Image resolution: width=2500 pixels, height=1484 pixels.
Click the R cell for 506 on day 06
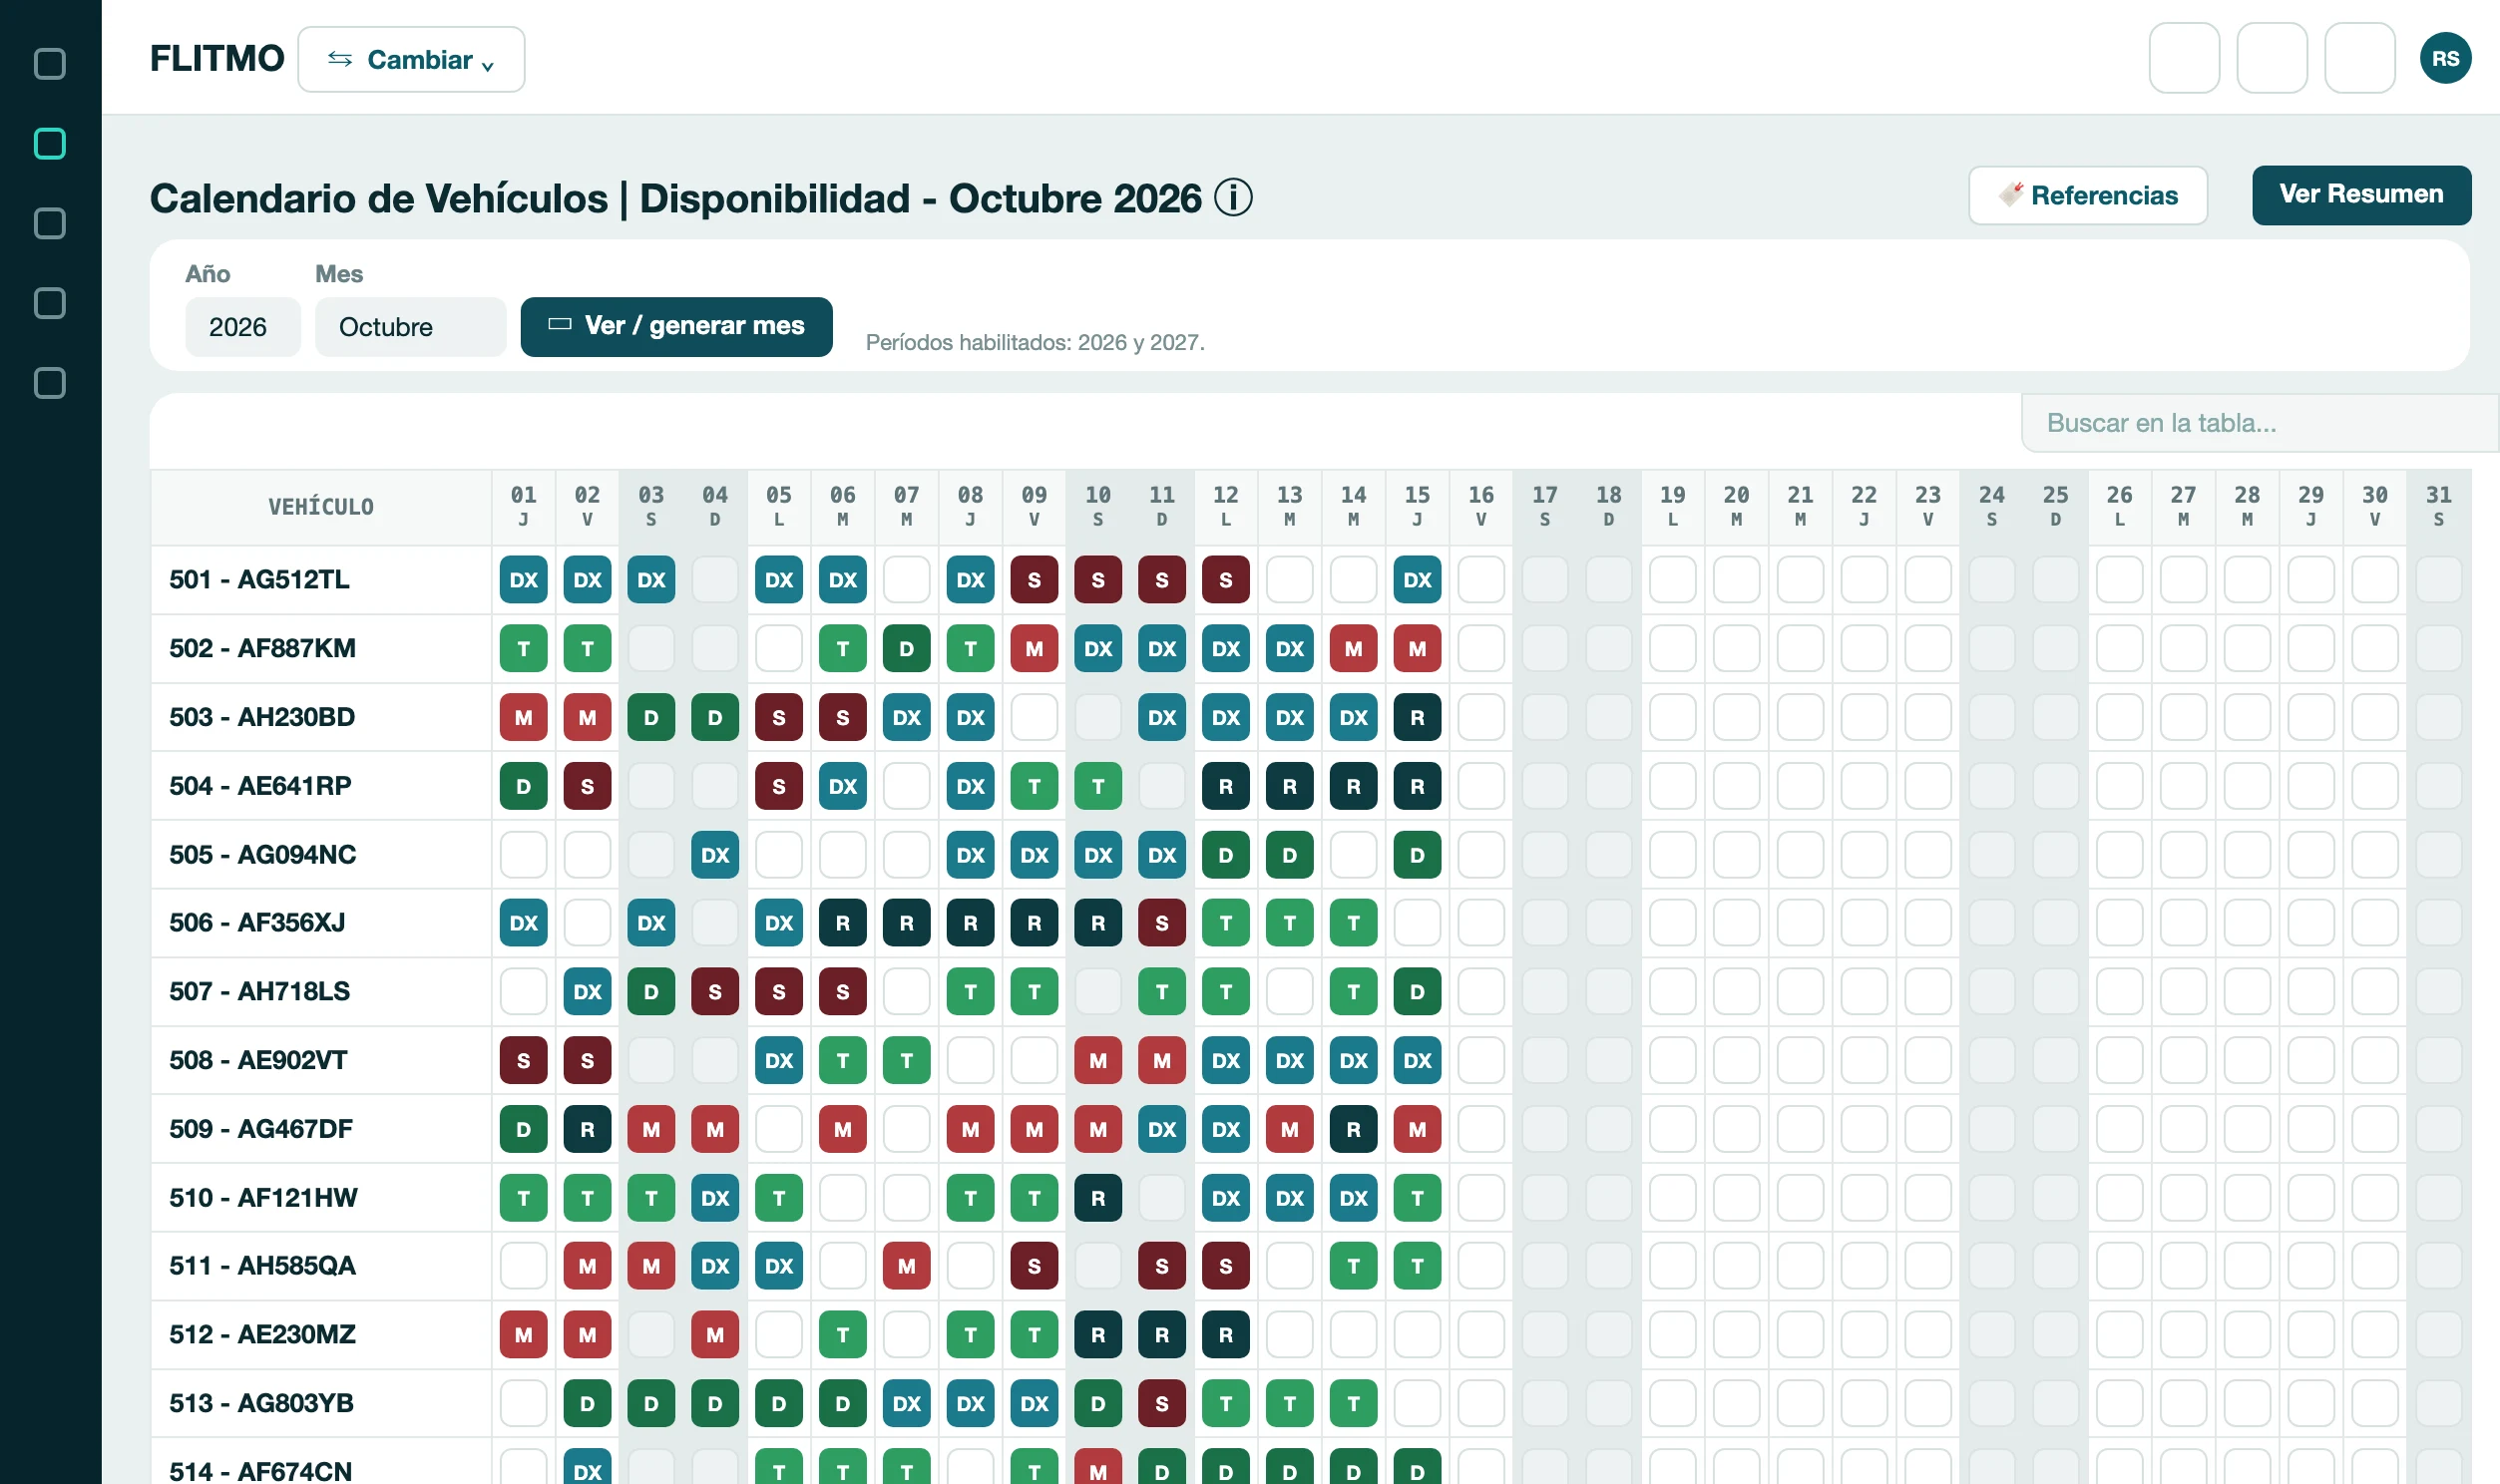(x=843, y=923)
